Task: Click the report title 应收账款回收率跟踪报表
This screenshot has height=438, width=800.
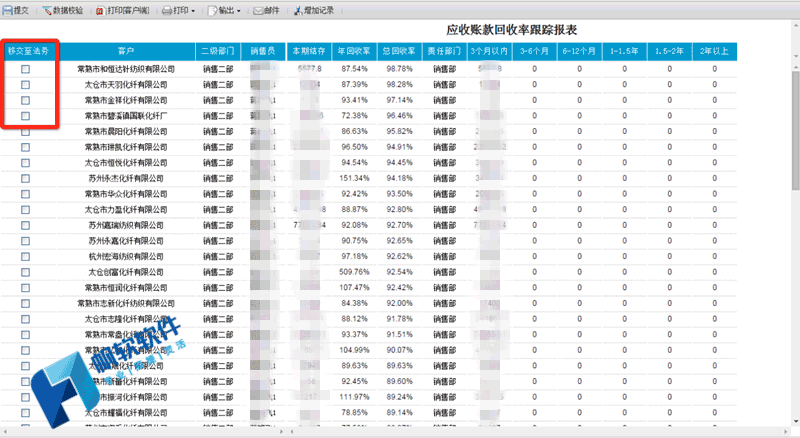Action: 512,30
